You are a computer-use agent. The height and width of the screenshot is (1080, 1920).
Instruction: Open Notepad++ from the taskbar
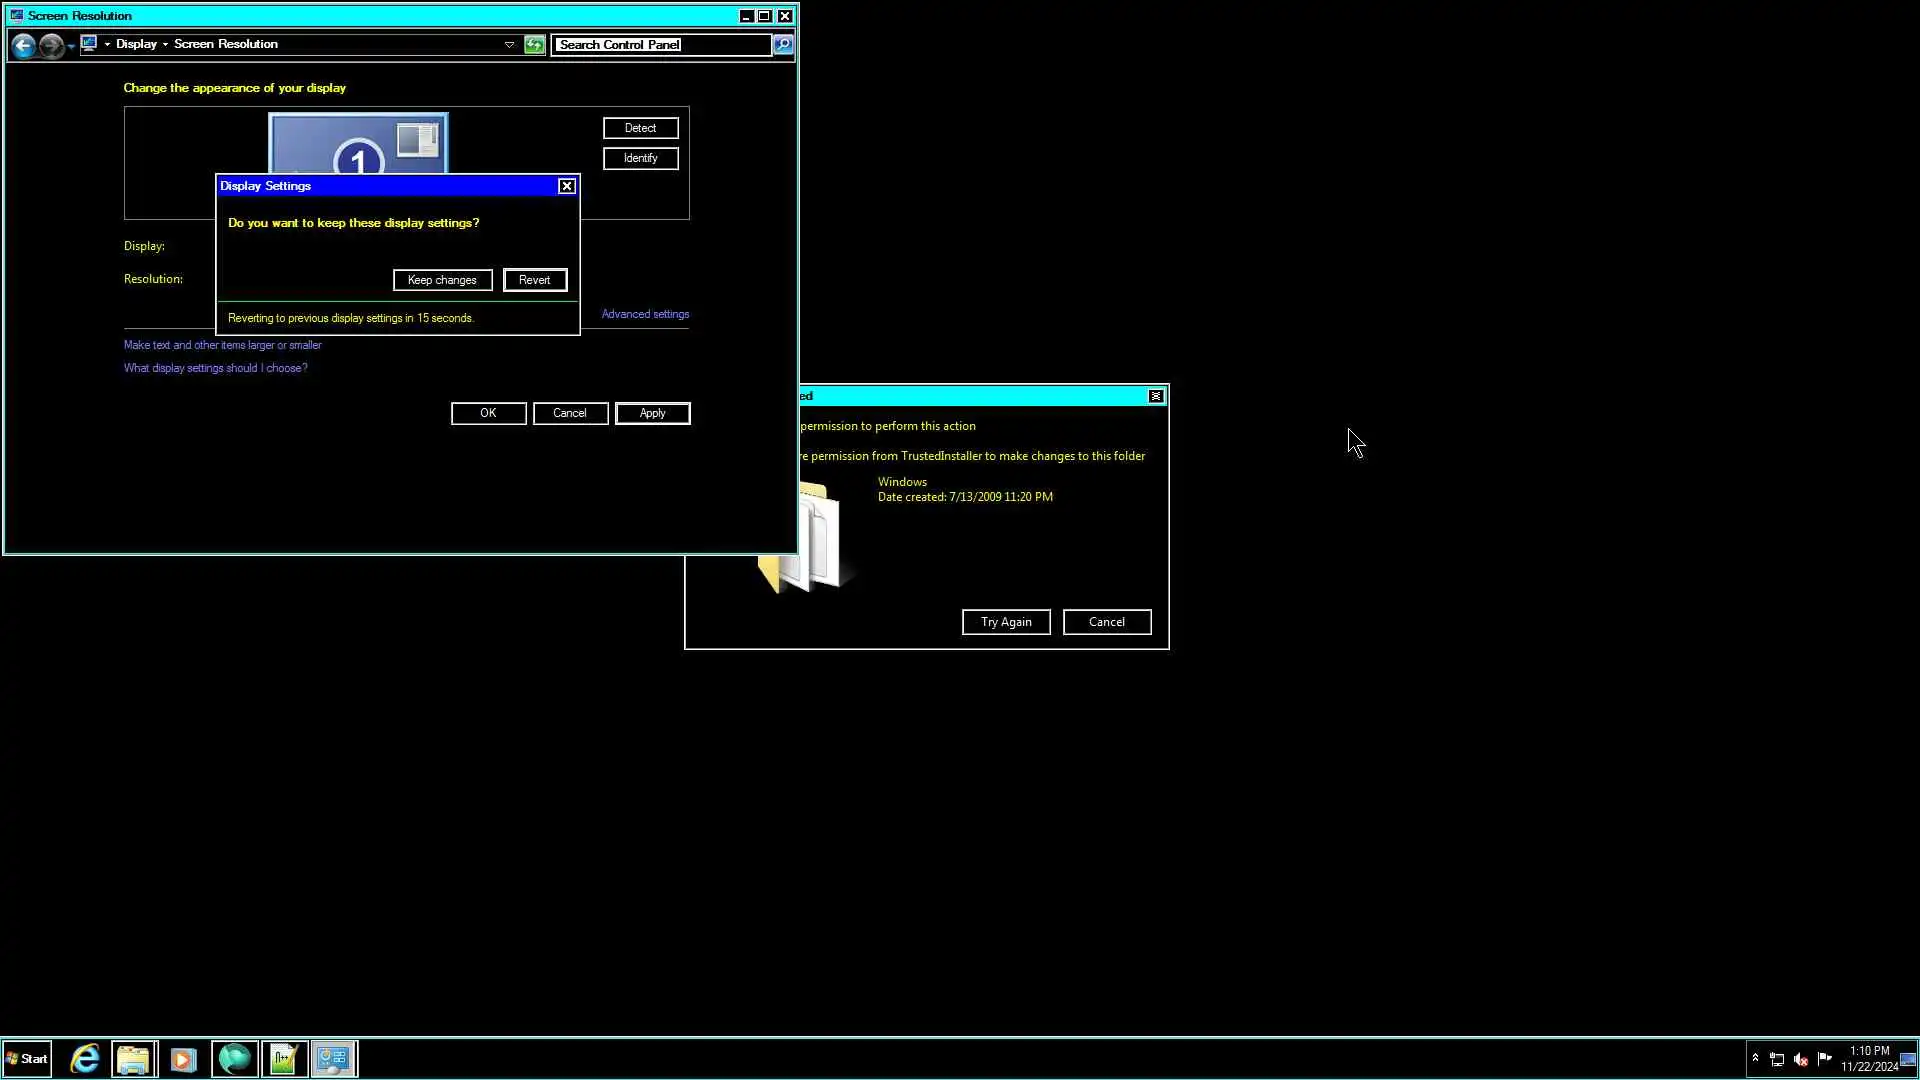pyautogui.click(x=284, y=1059)
